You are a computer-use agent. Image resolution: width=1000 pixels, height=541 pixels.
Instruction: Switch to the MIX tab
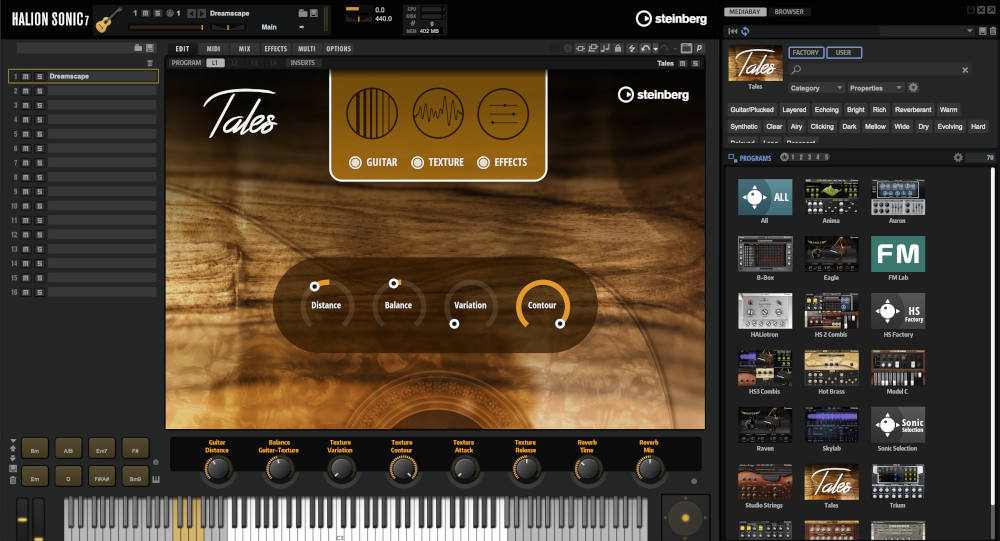pos(244,48)
